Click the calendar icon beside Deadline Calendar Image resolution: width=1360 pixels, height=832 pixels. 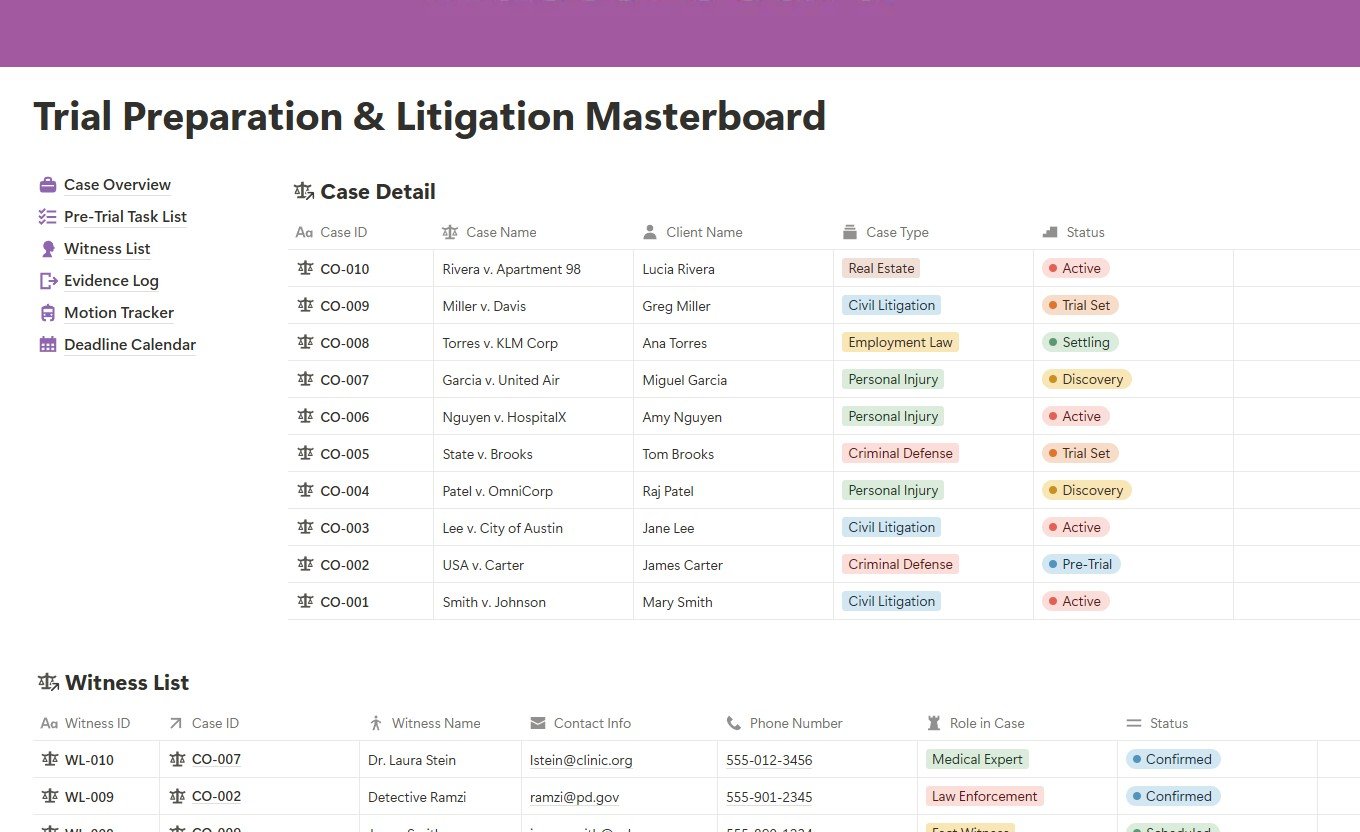[48, 345]
